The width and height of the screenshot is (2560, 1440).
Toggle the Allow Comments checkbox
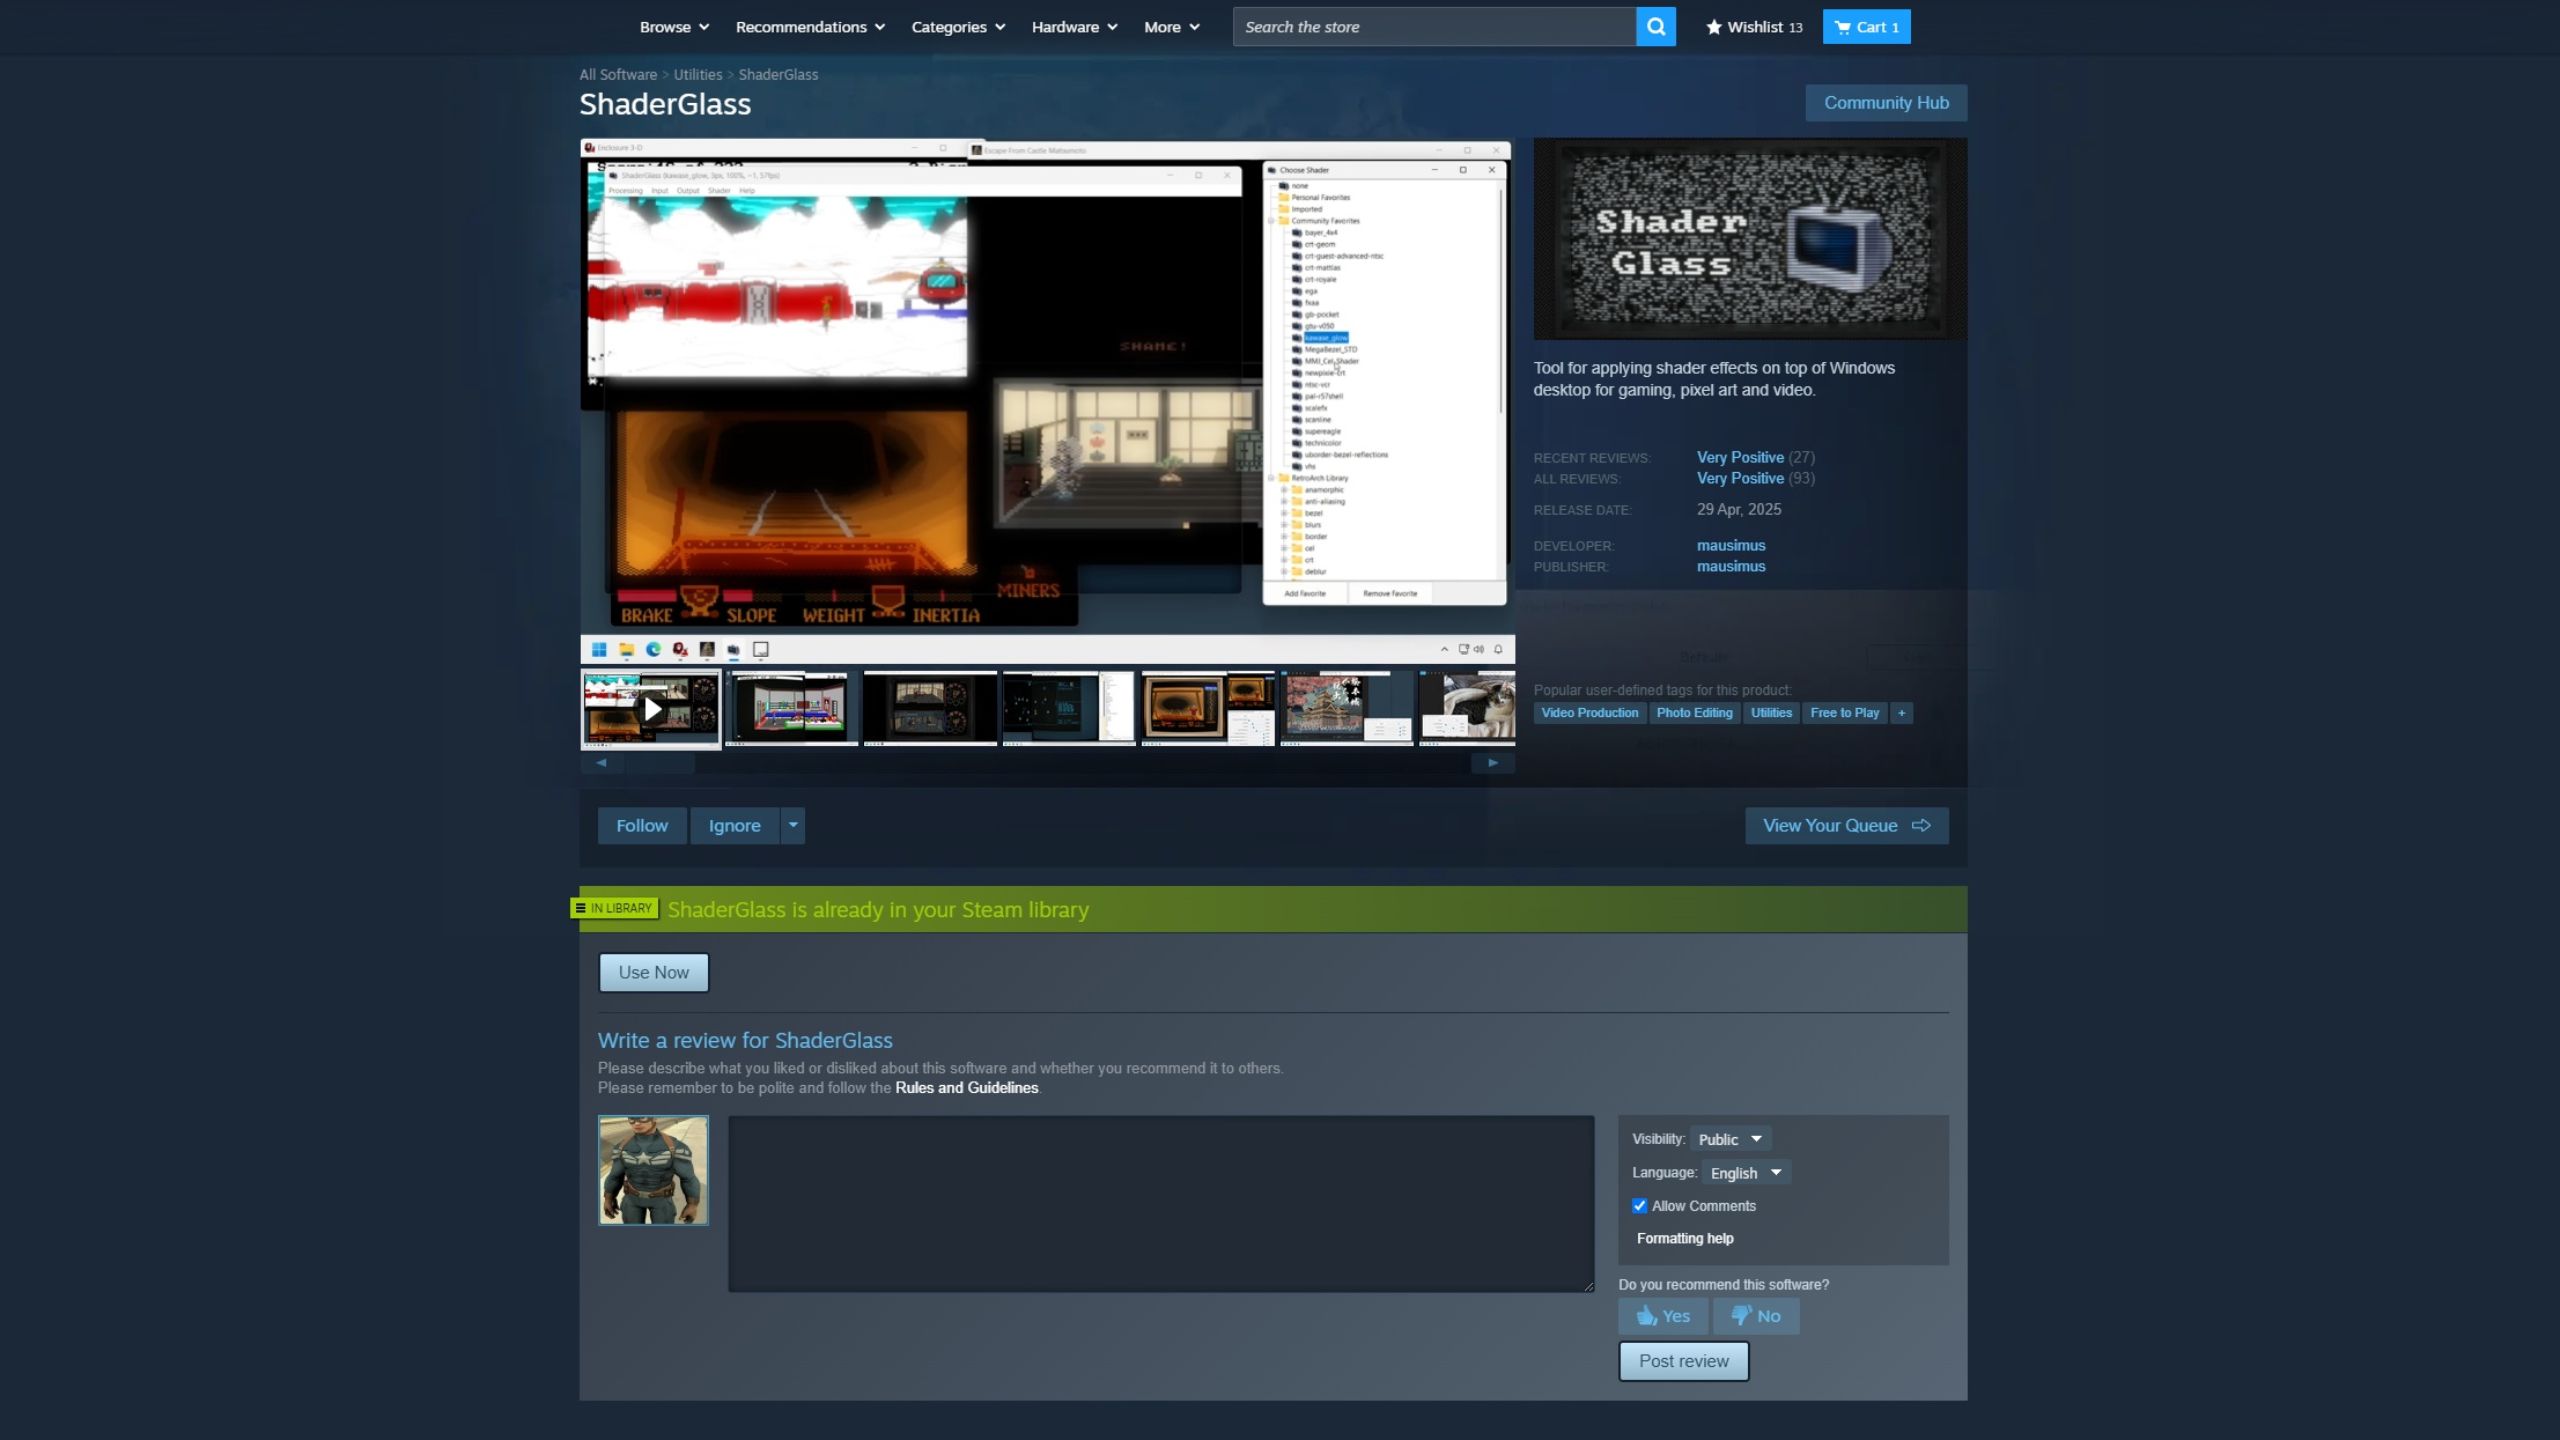[x=1639, y=1206]
